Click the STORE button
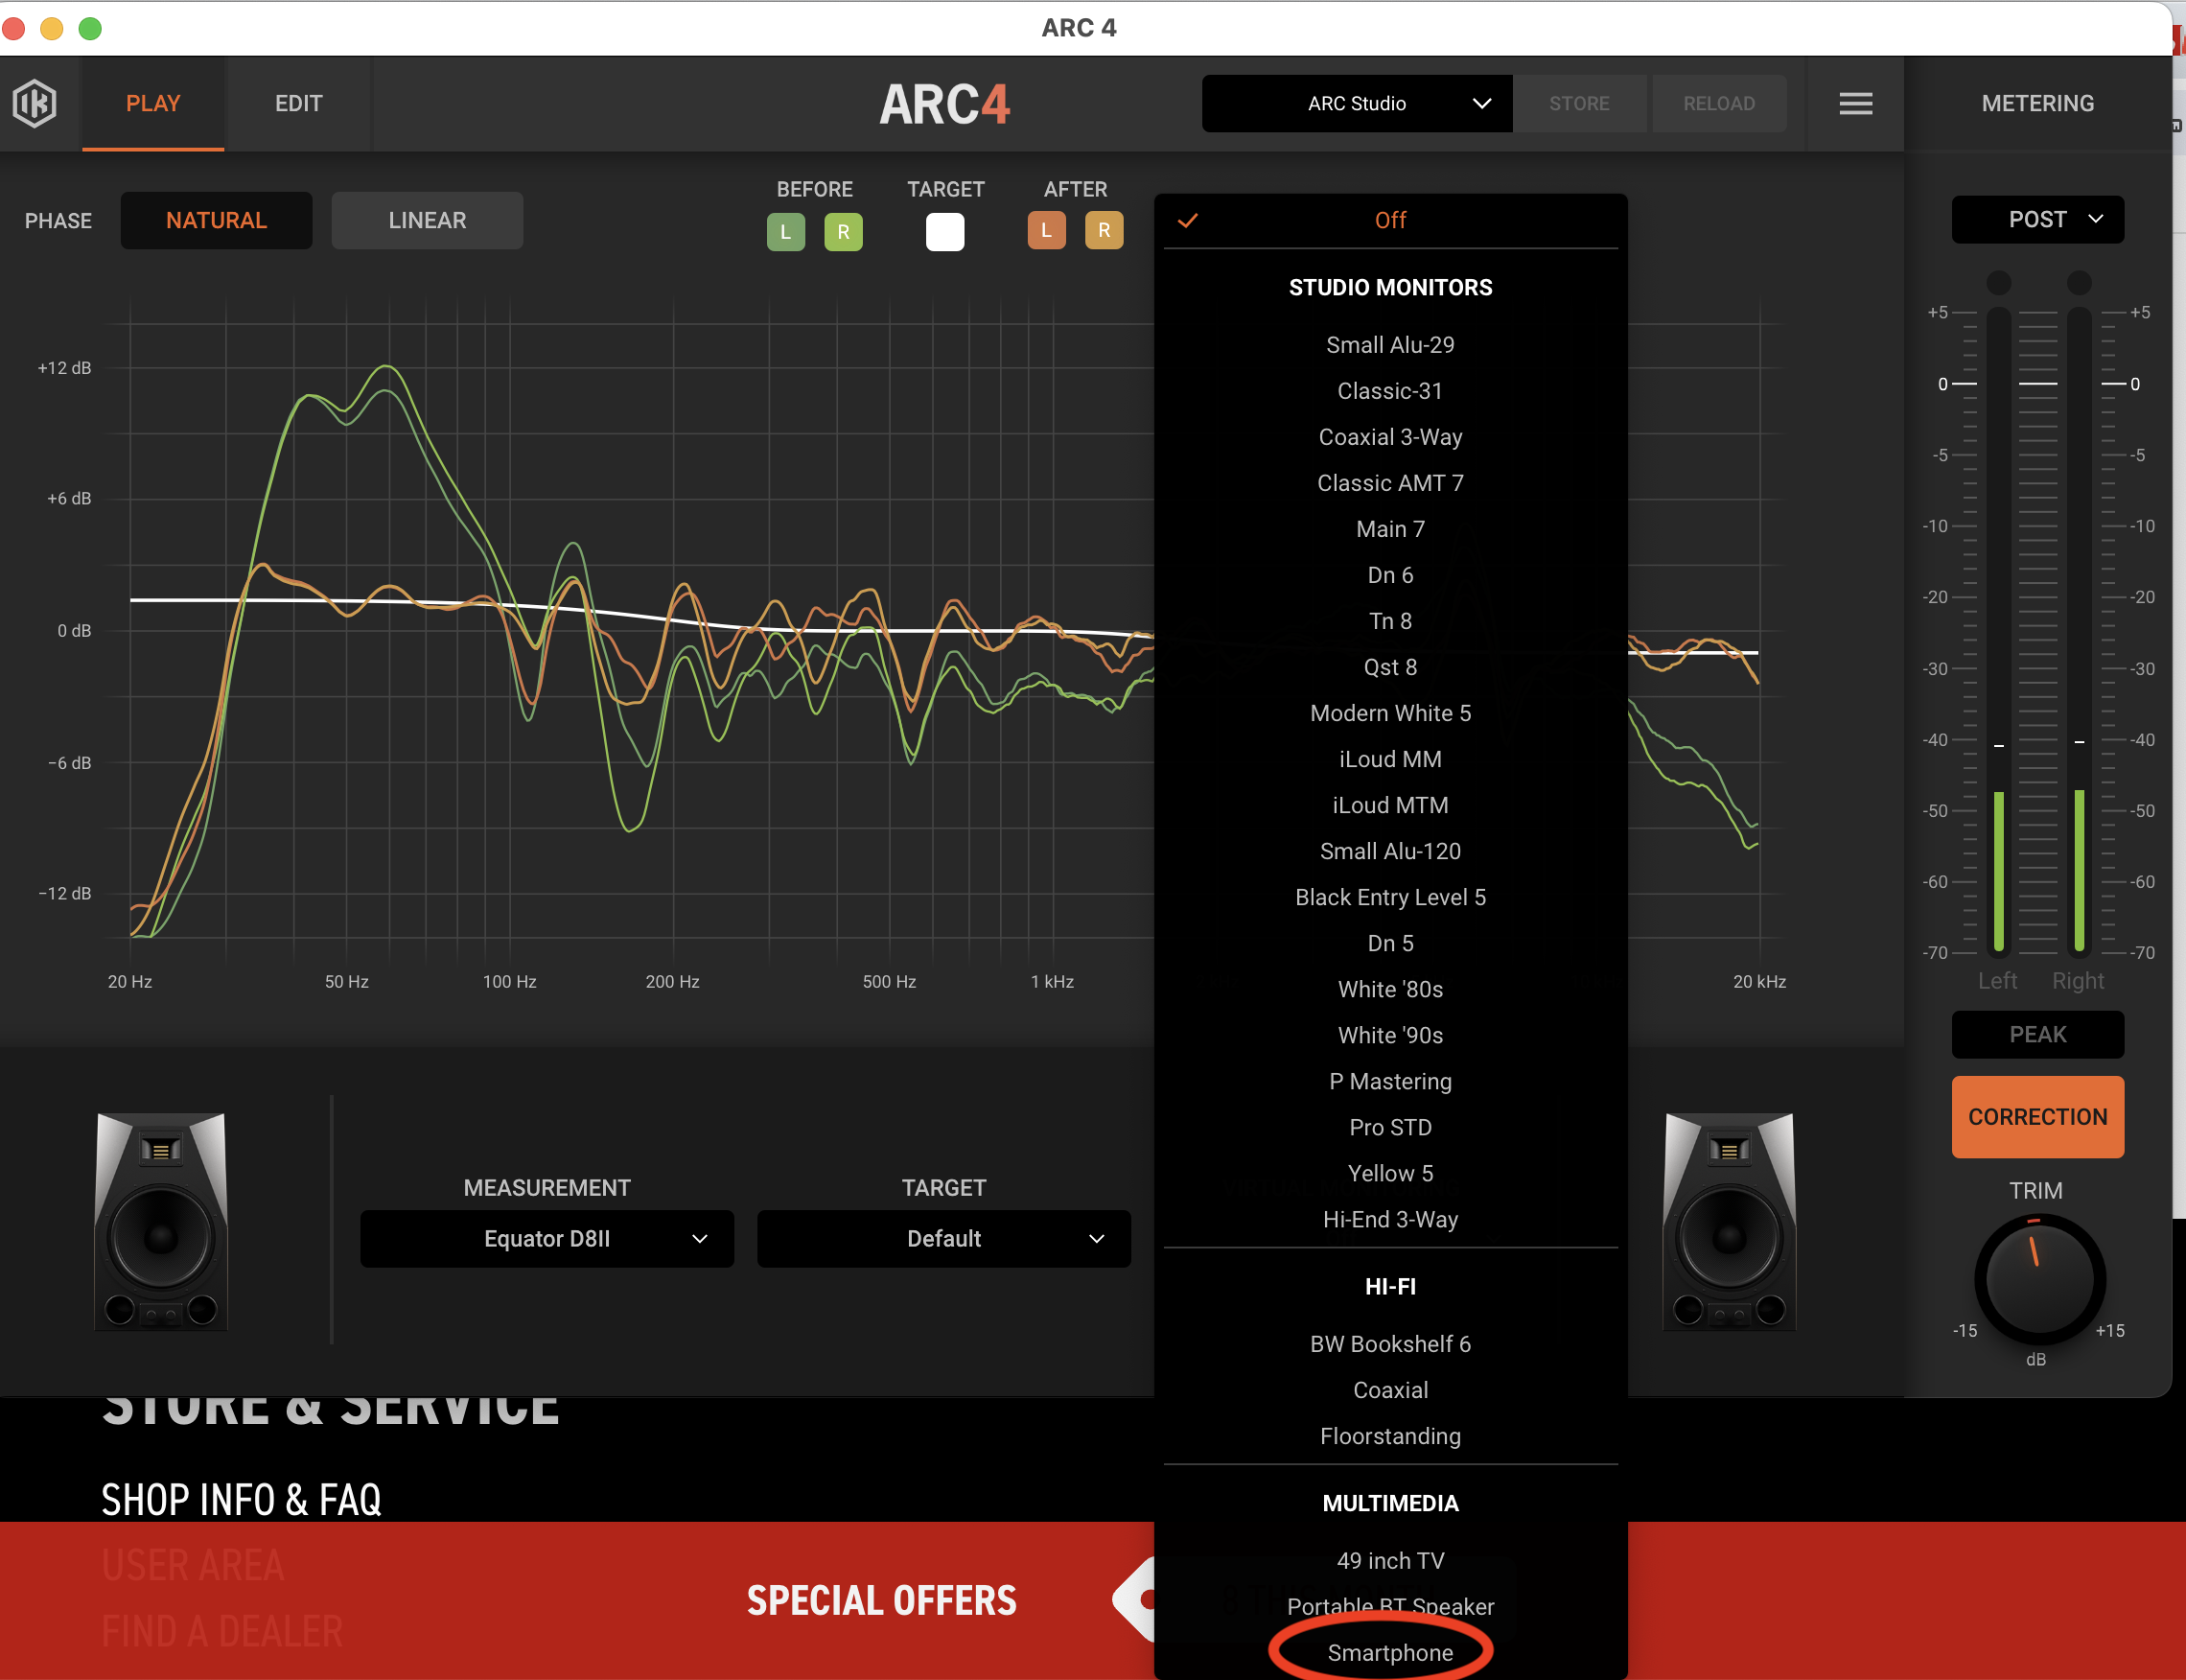The image size is (2186, 1680). tap(1579, 103)
